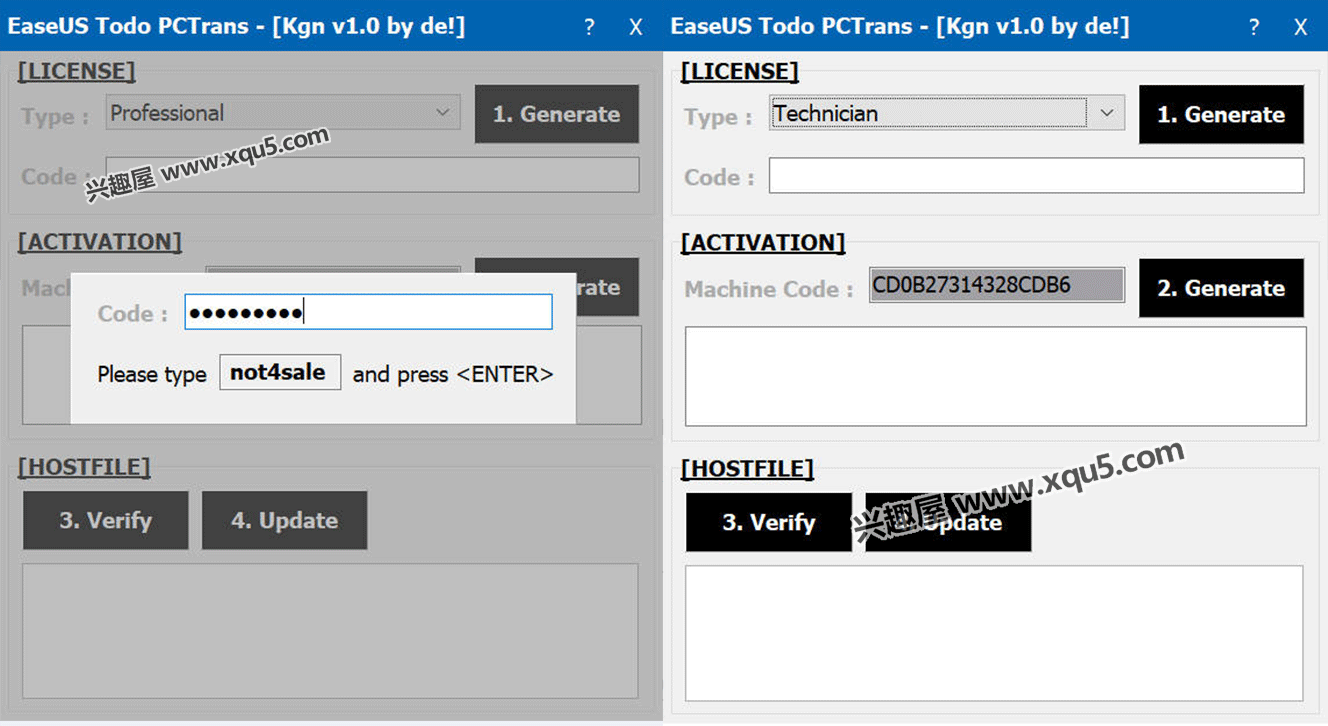Click the [HOSTFILE] heading in left window
The image size is (1328, 726).
pyautogui.click(x=84, y=467)
